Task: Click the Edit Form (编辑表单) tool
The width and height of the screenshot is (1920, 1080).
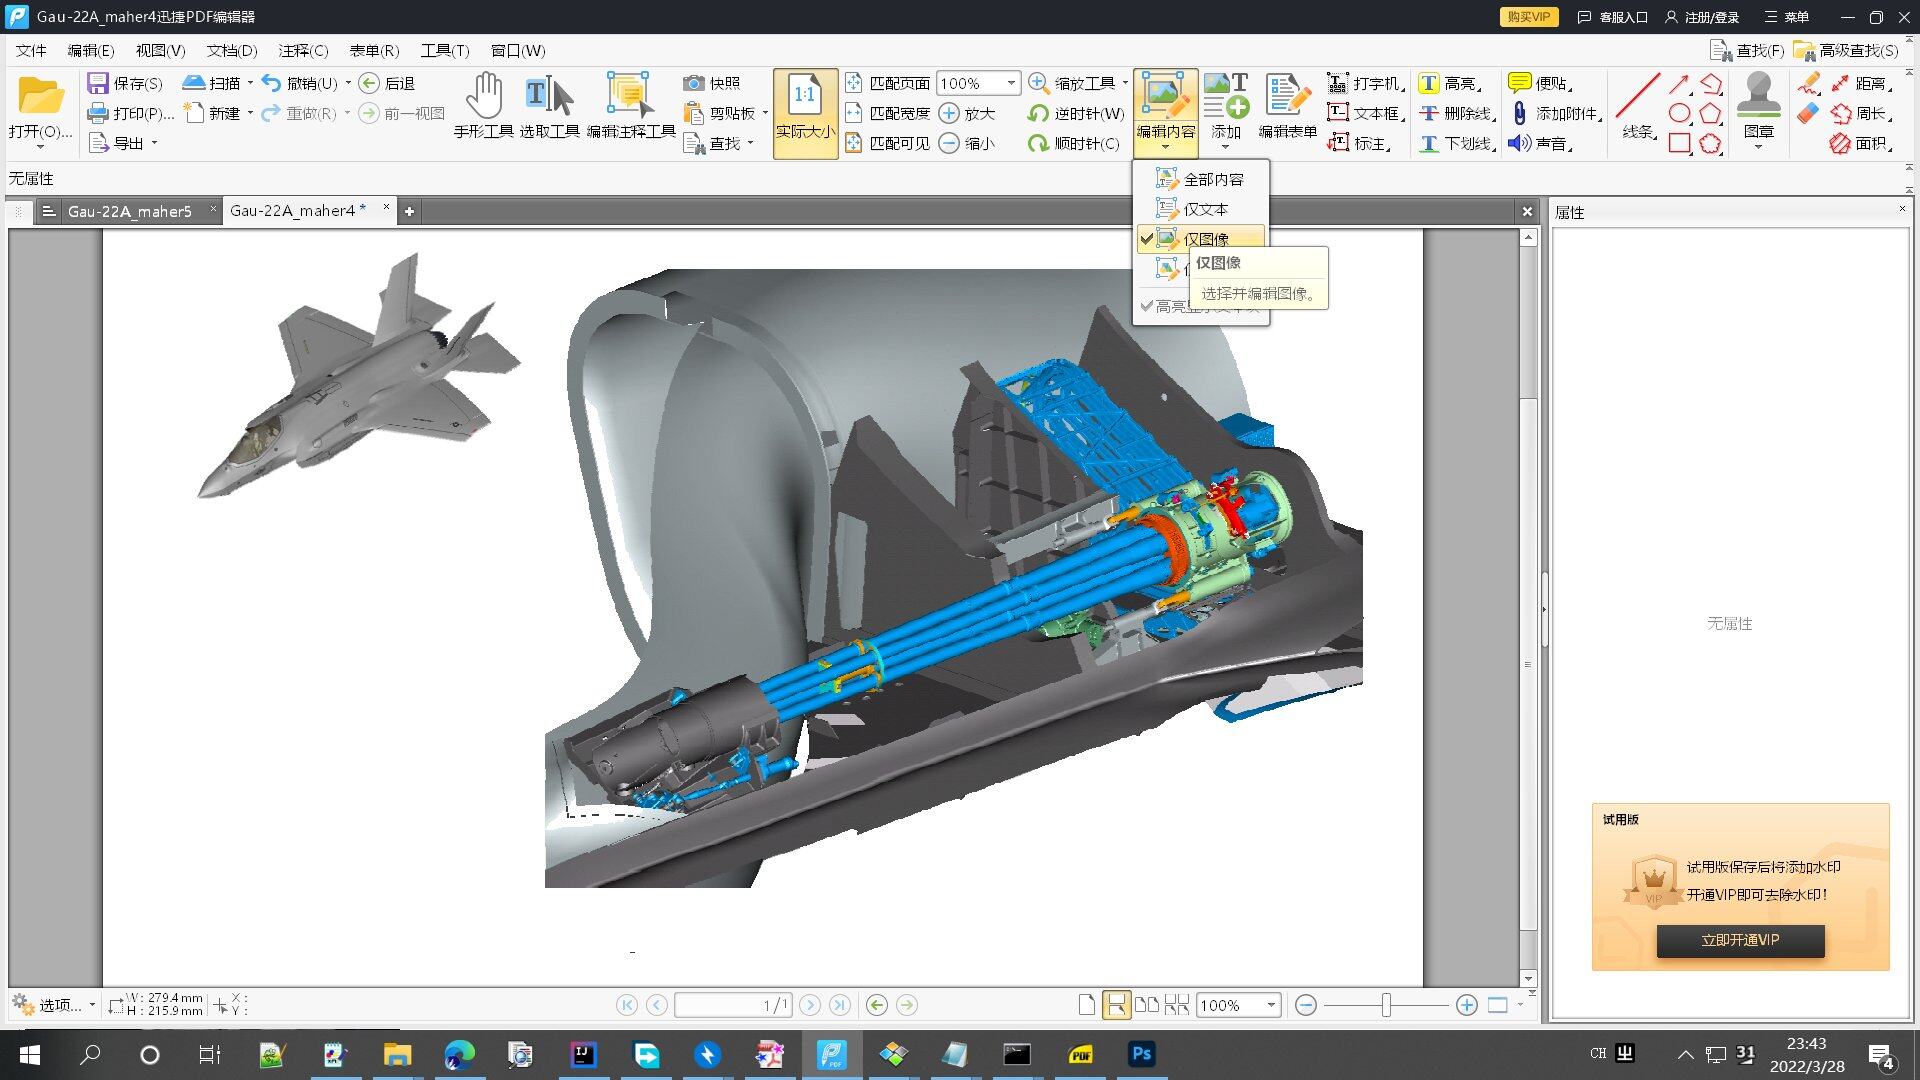Action: (1287, 106)
